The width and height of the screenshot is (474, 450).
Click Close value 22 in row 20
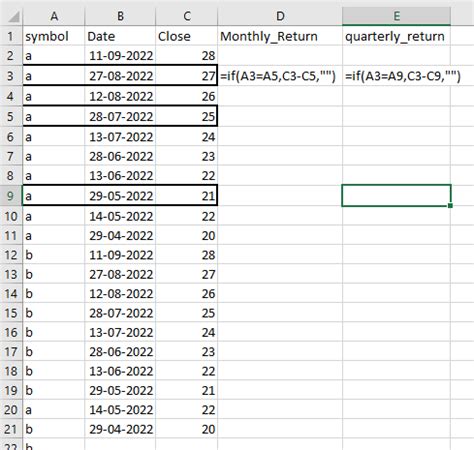[187, 410]
